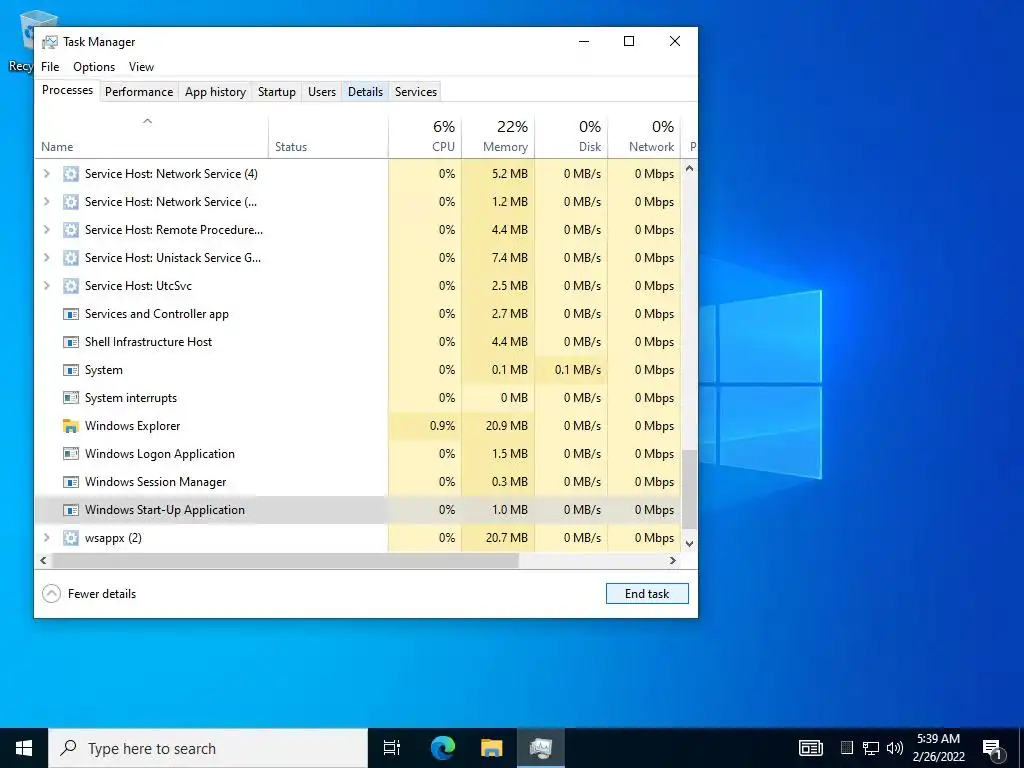Open File Explorer from the taskbar

coord(492,748)
